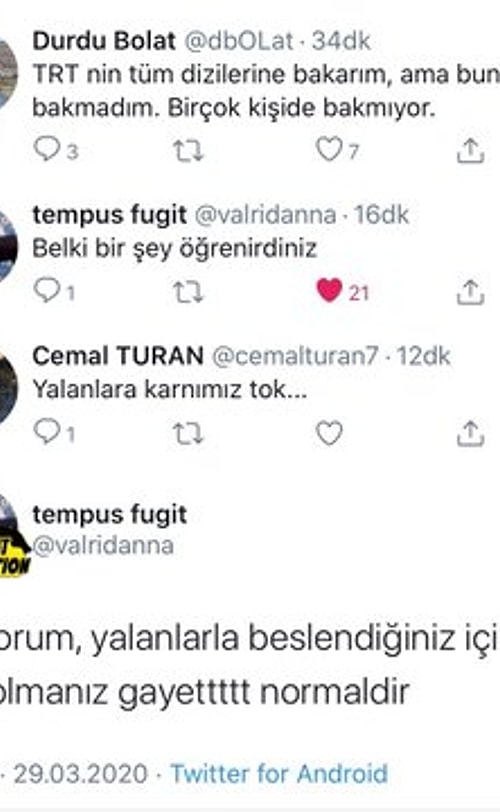
Task: Open Durdu Bolat's profile name
Action: point(104,41)
